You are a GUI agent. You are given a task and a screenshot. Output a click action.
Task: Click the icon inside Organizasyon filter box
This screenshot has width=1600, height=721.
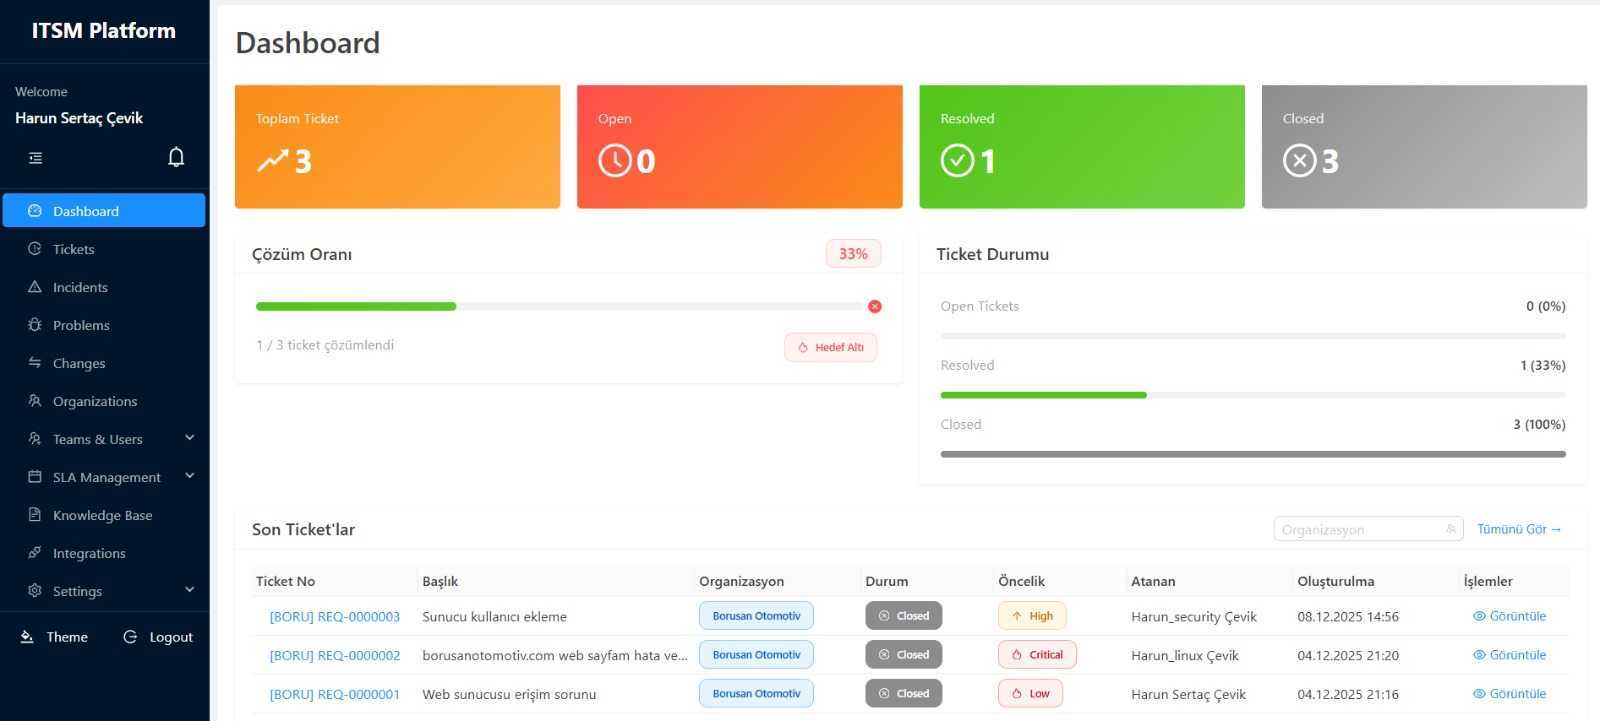click(x=1451, y=529)
